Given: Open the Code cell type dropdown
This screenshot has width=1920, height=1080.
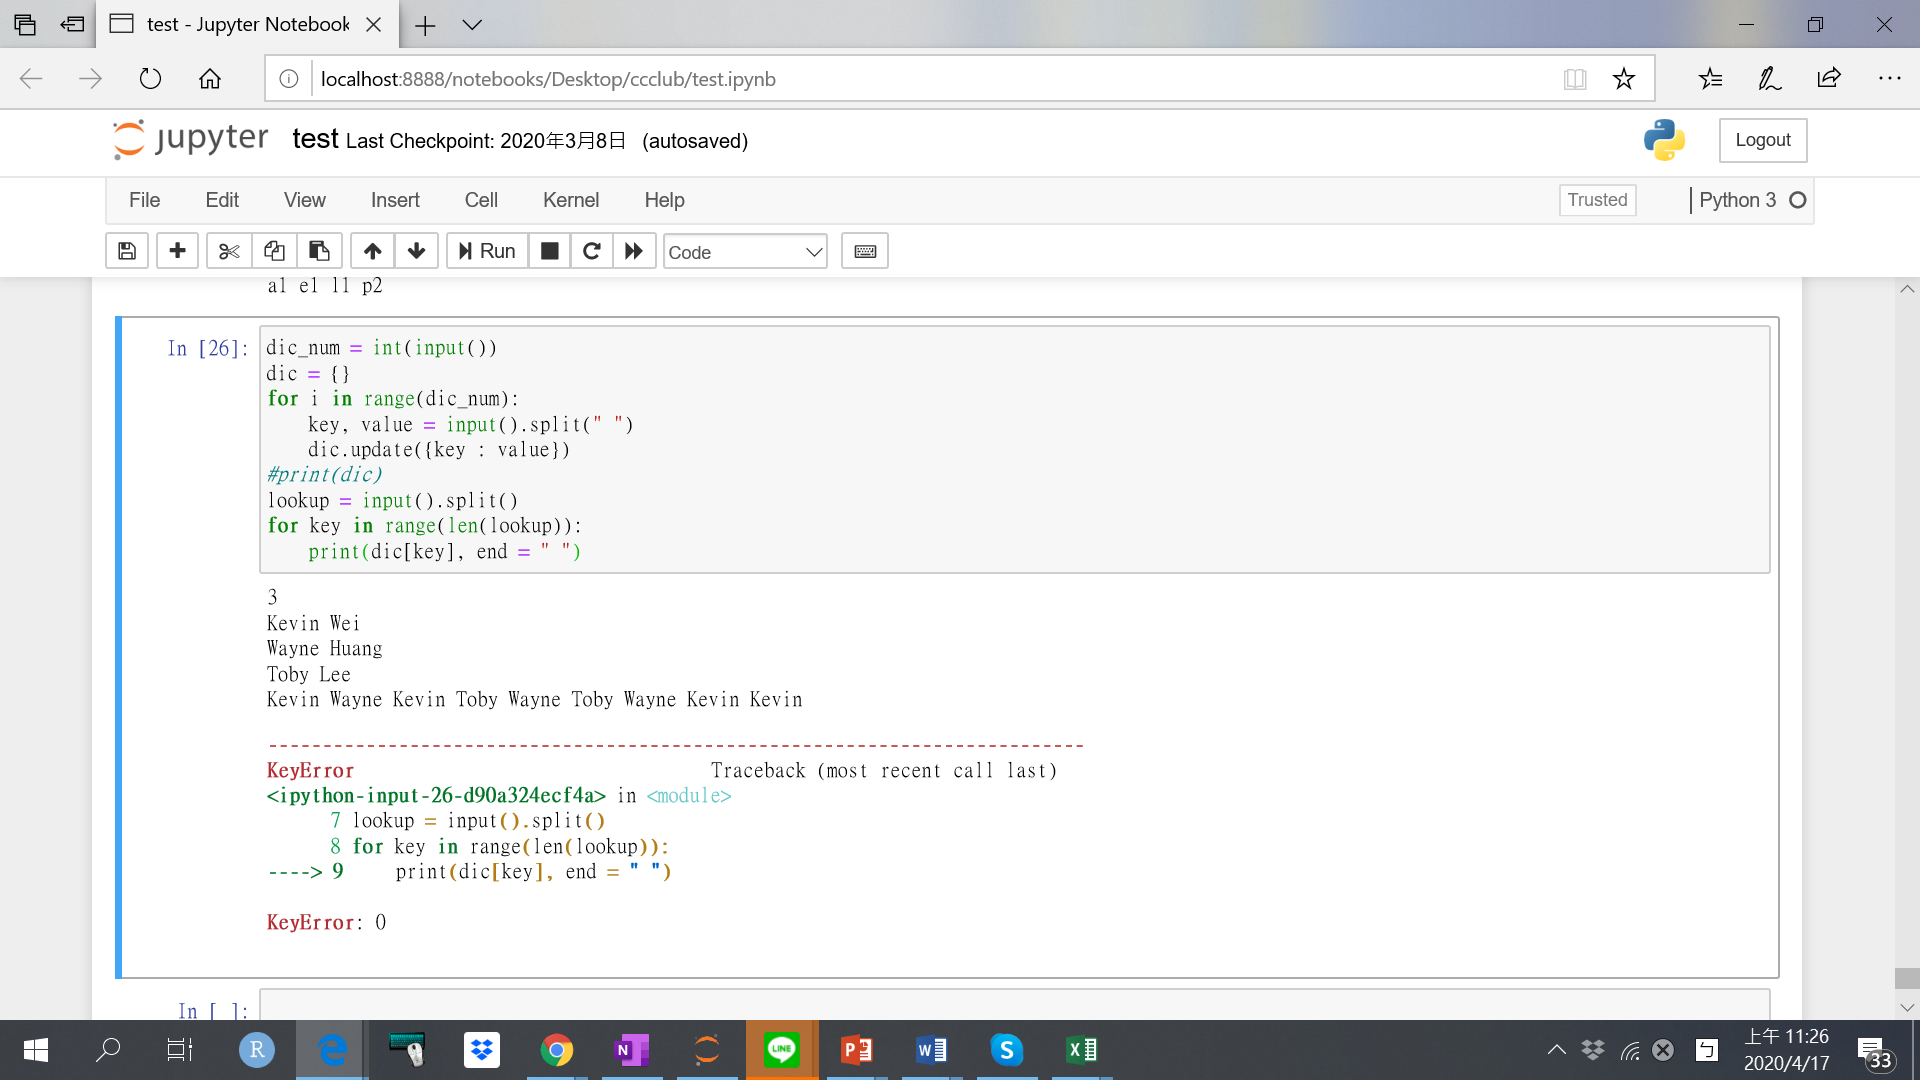Looking at the screenshot, I should pos(745,252).
